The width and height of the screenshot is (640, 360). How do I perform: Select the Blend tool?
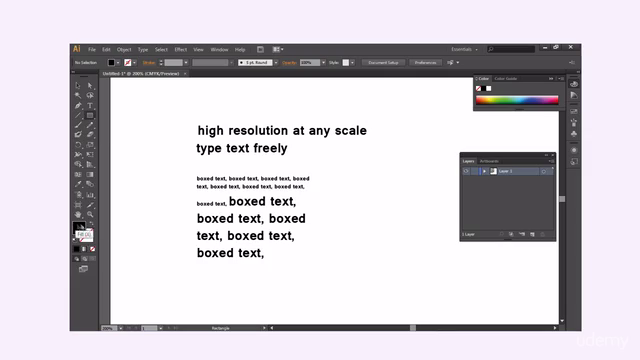pos(90,184)
